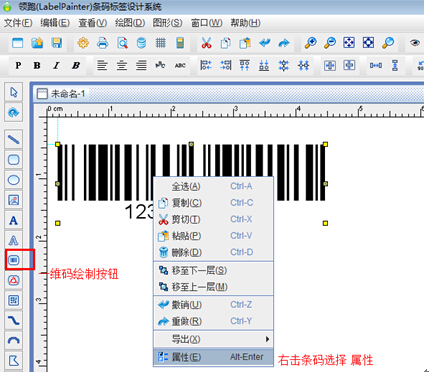
Task: Choose 剪切(T) in context menu
Action: coord(213,219)
